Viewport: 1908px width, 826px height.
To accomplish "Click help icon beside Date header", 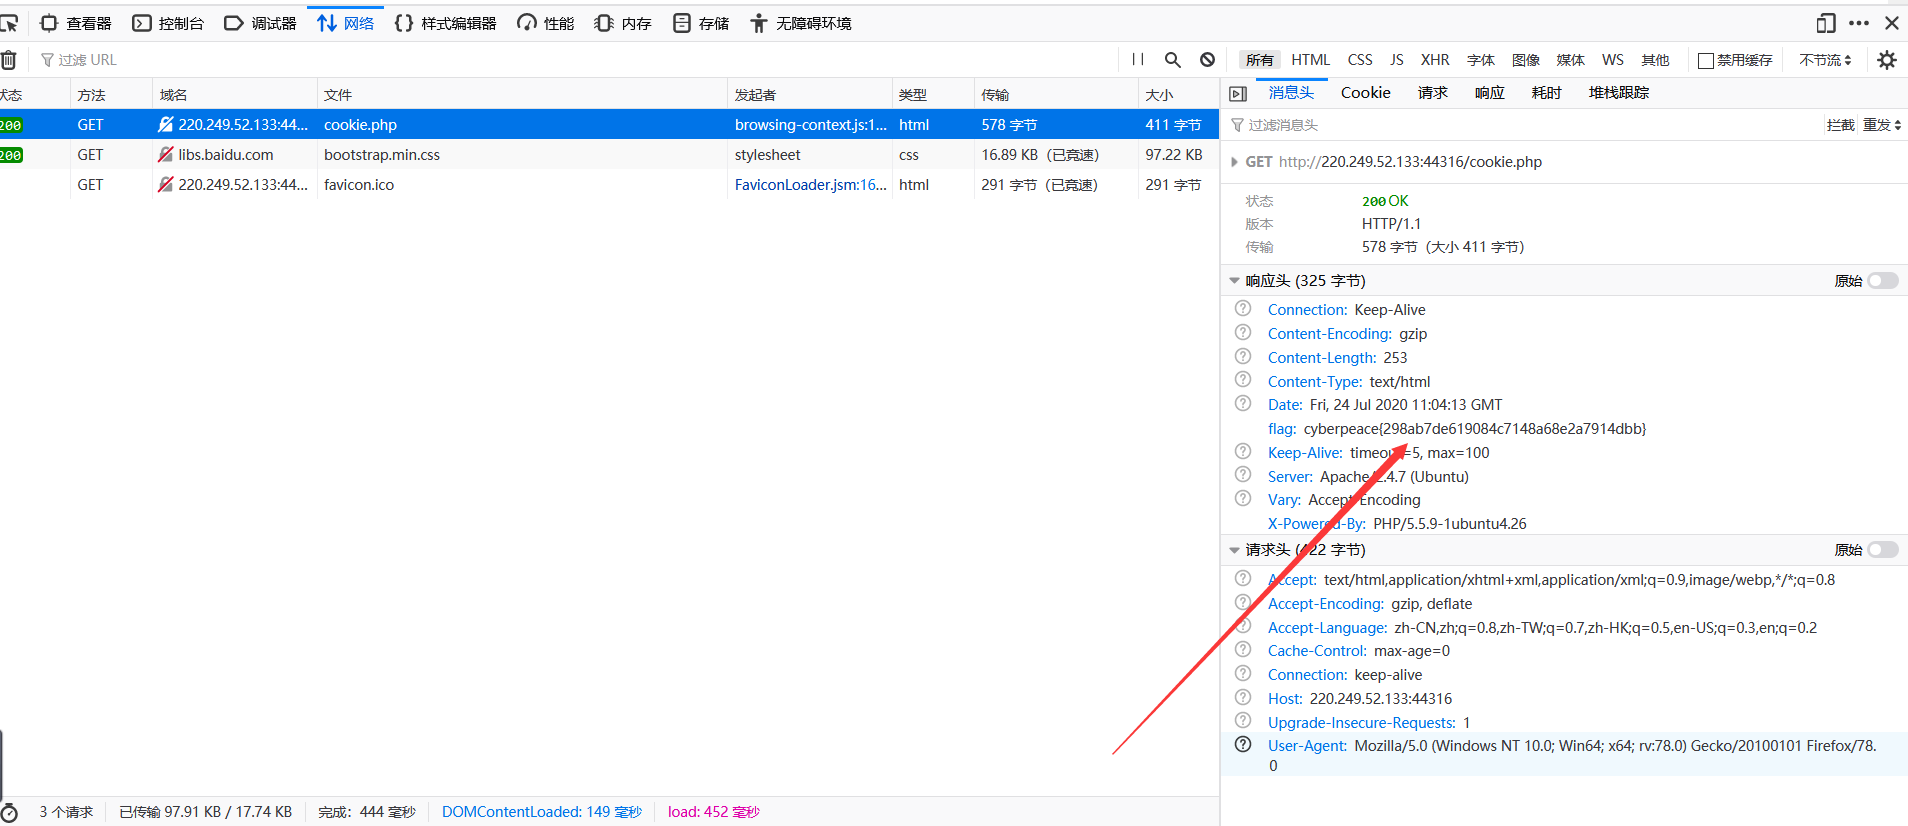I will coord(1243,404).
